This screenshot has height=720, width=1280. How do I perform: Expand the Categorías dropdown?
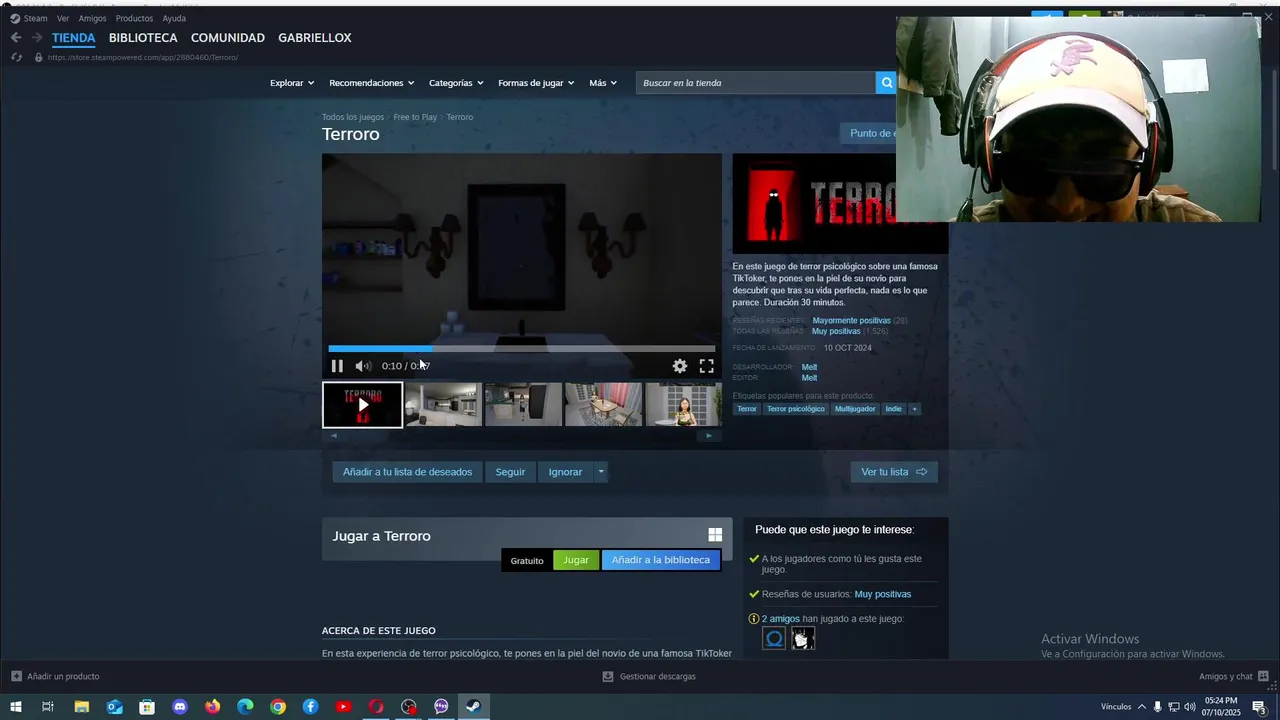(456, 83)
